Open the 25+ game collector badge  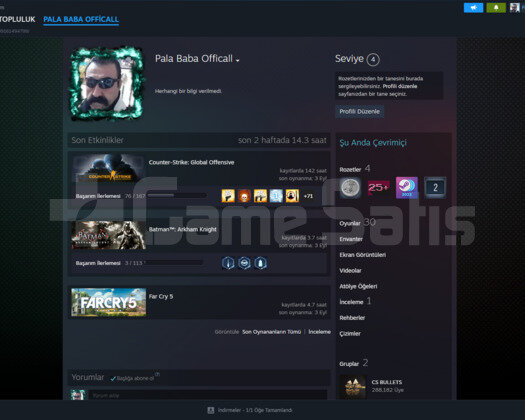[x=378, y=188]
